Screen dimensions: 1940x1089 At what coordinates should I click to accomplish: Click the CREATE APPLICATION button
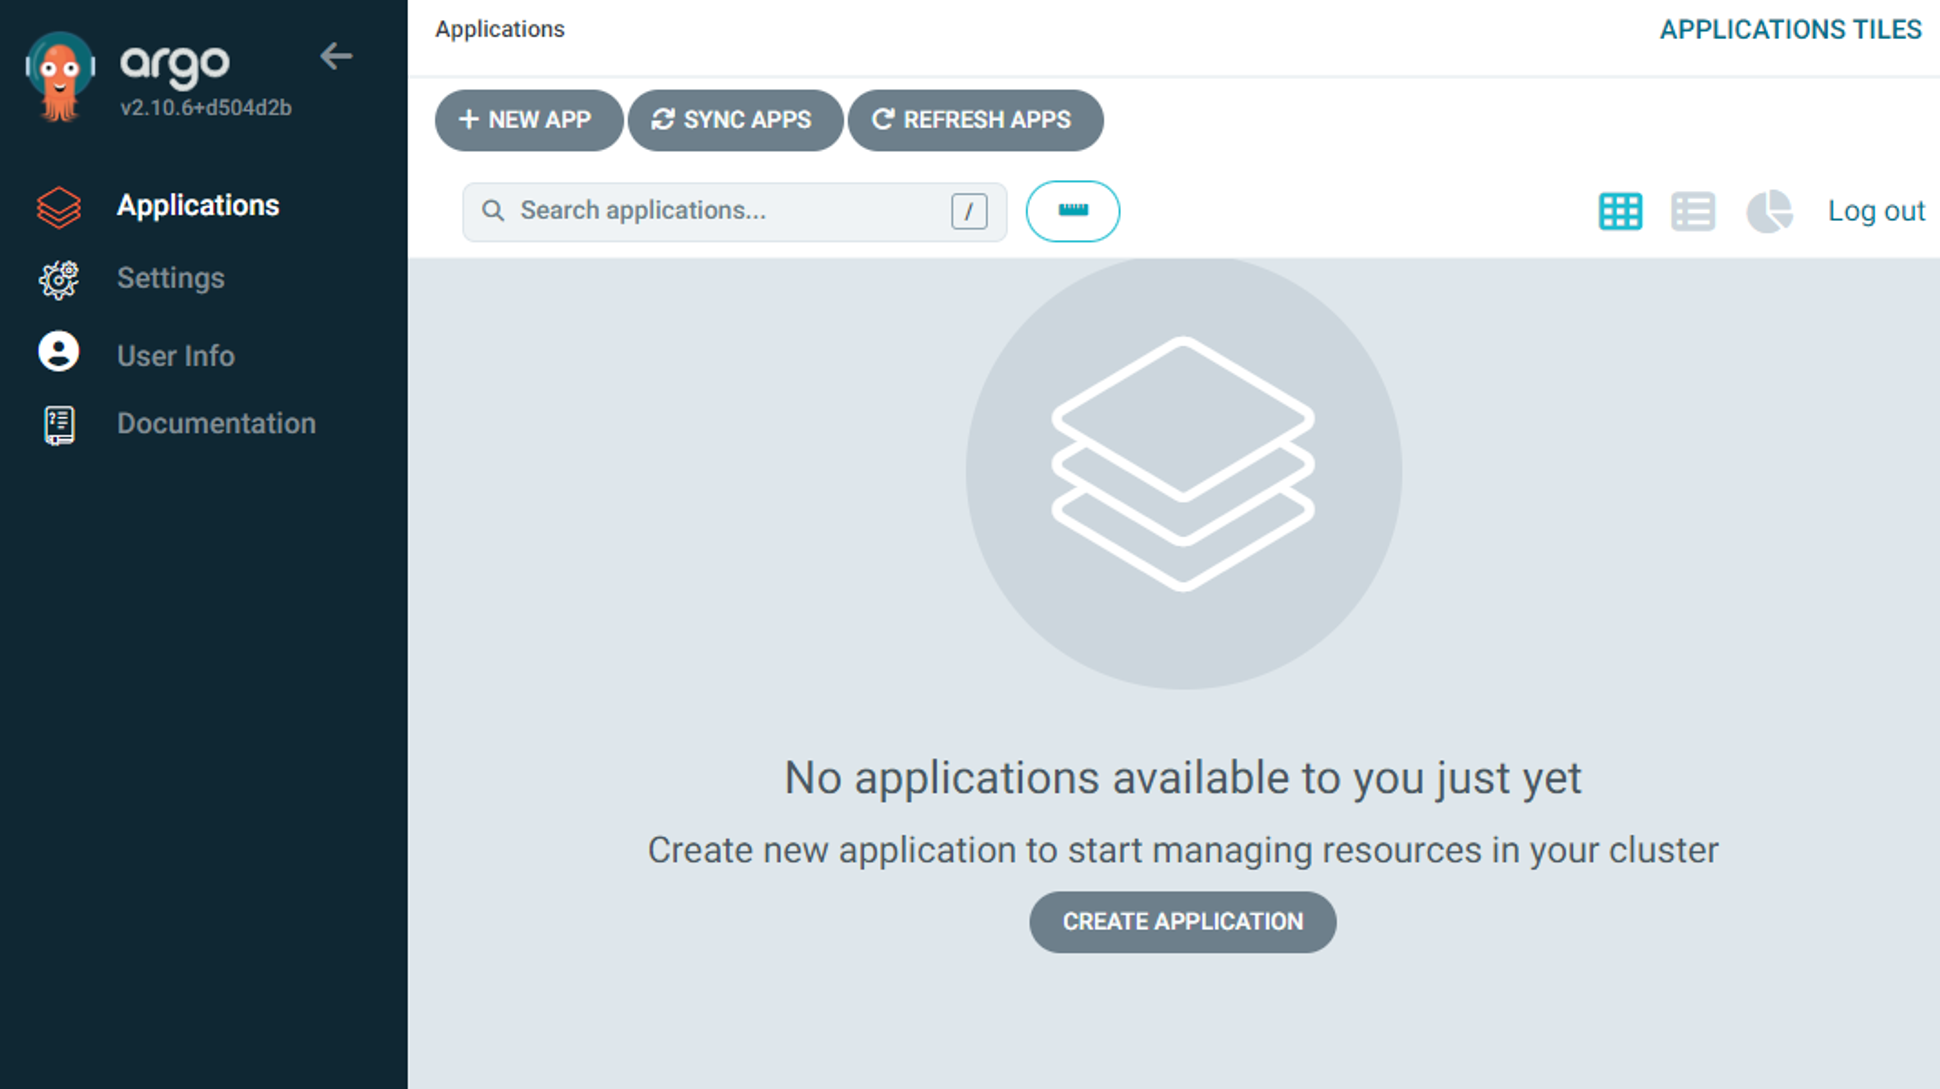[1182, 921]
